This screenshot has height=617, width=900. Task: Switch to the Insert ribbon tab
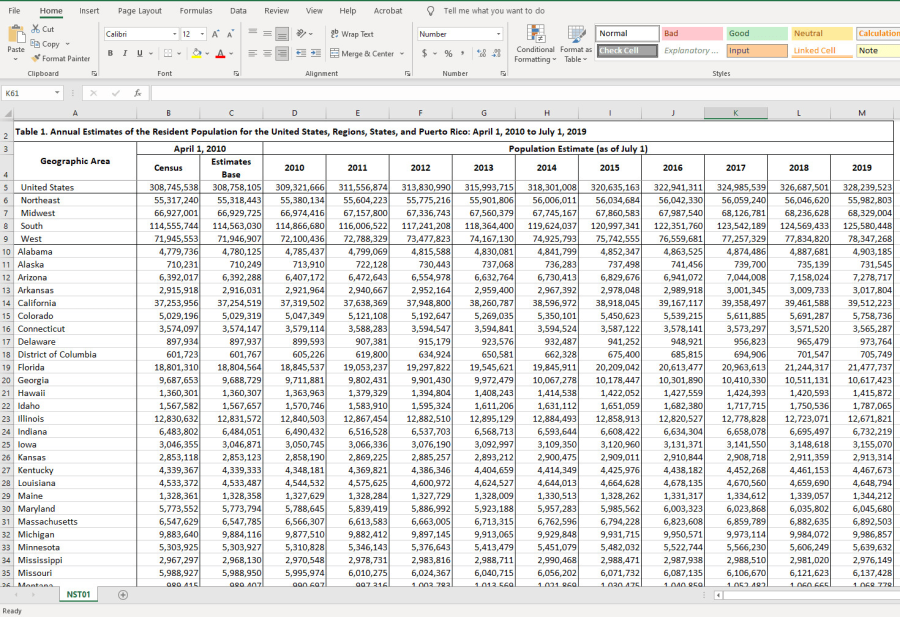point(89,11)
